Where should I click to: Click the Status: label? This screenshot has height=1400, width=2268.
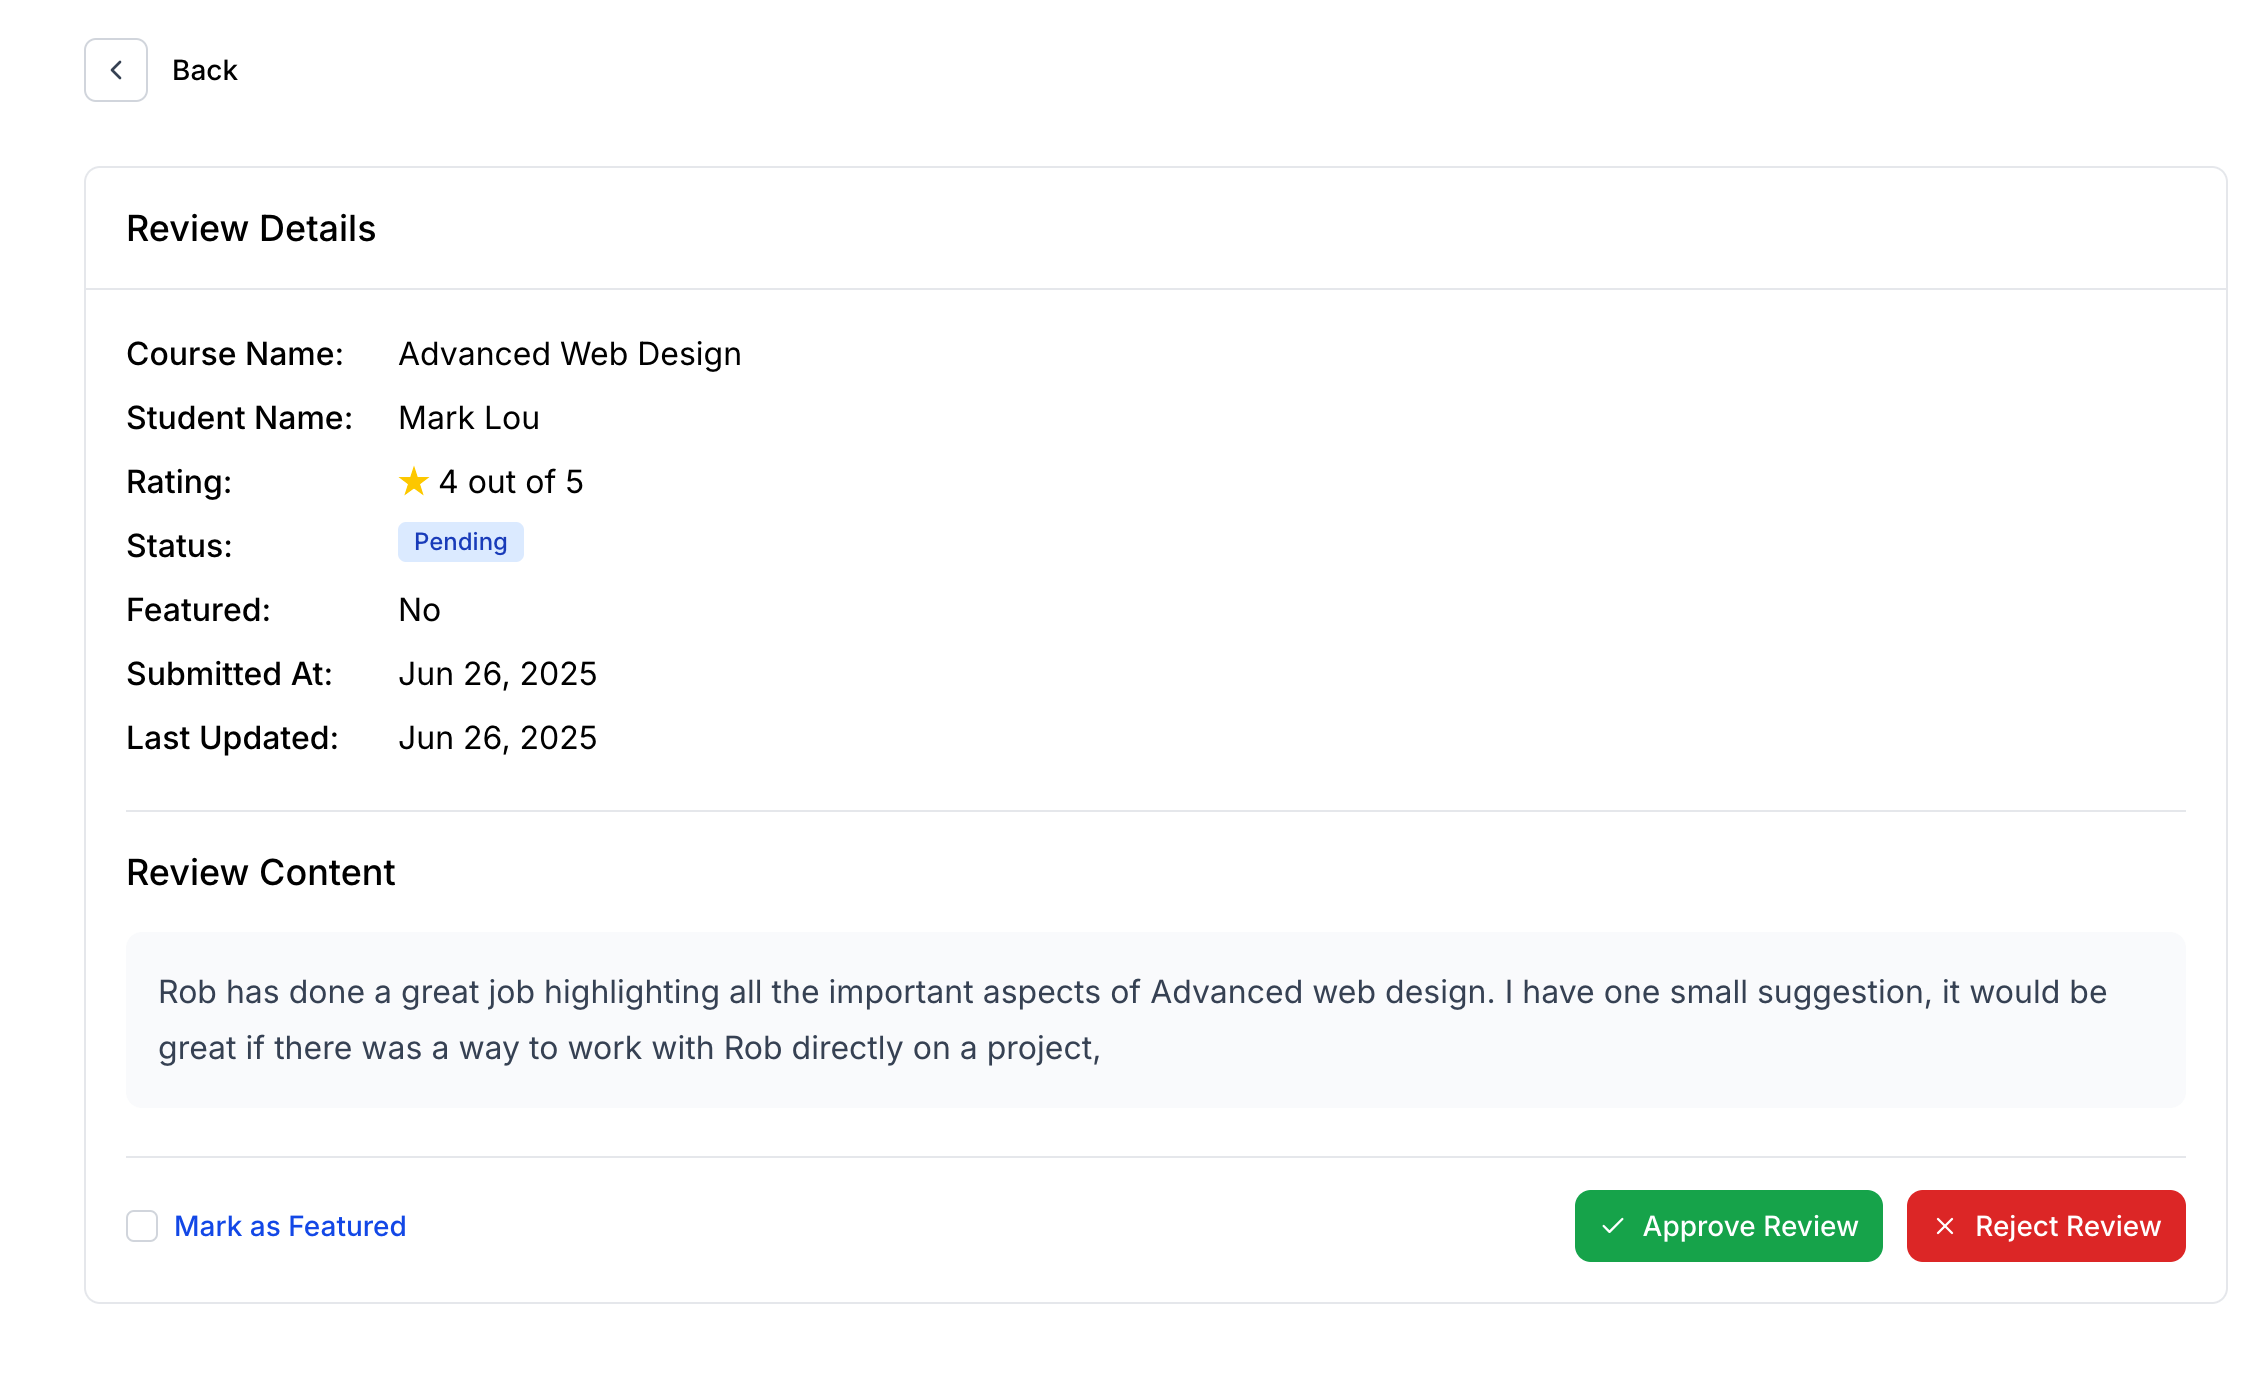(x=179, y=546)
